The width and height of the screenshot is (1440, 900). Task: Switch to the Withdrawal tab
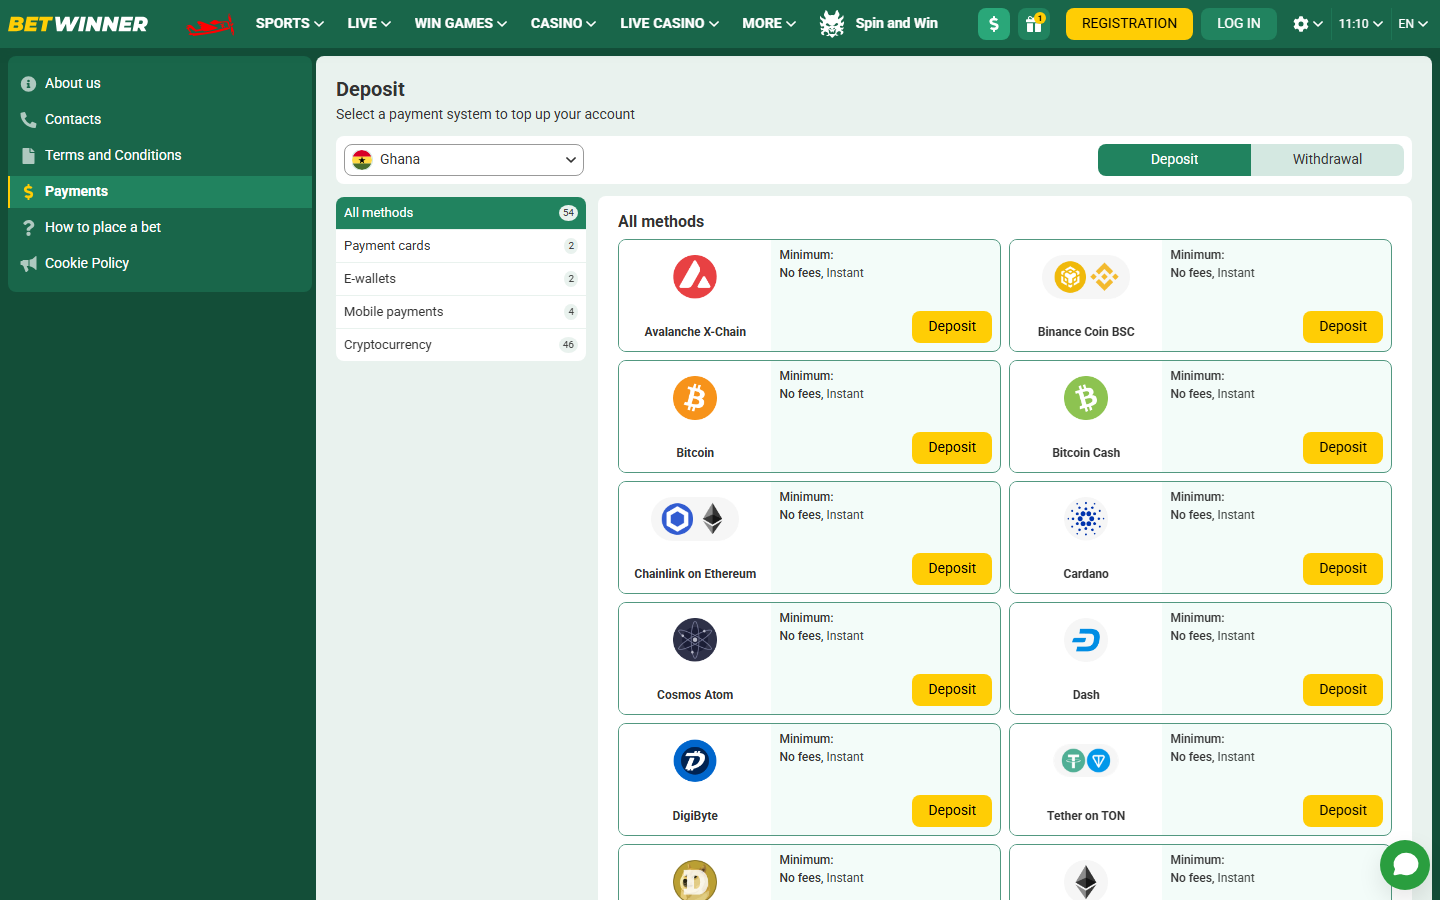[1327, 160]
